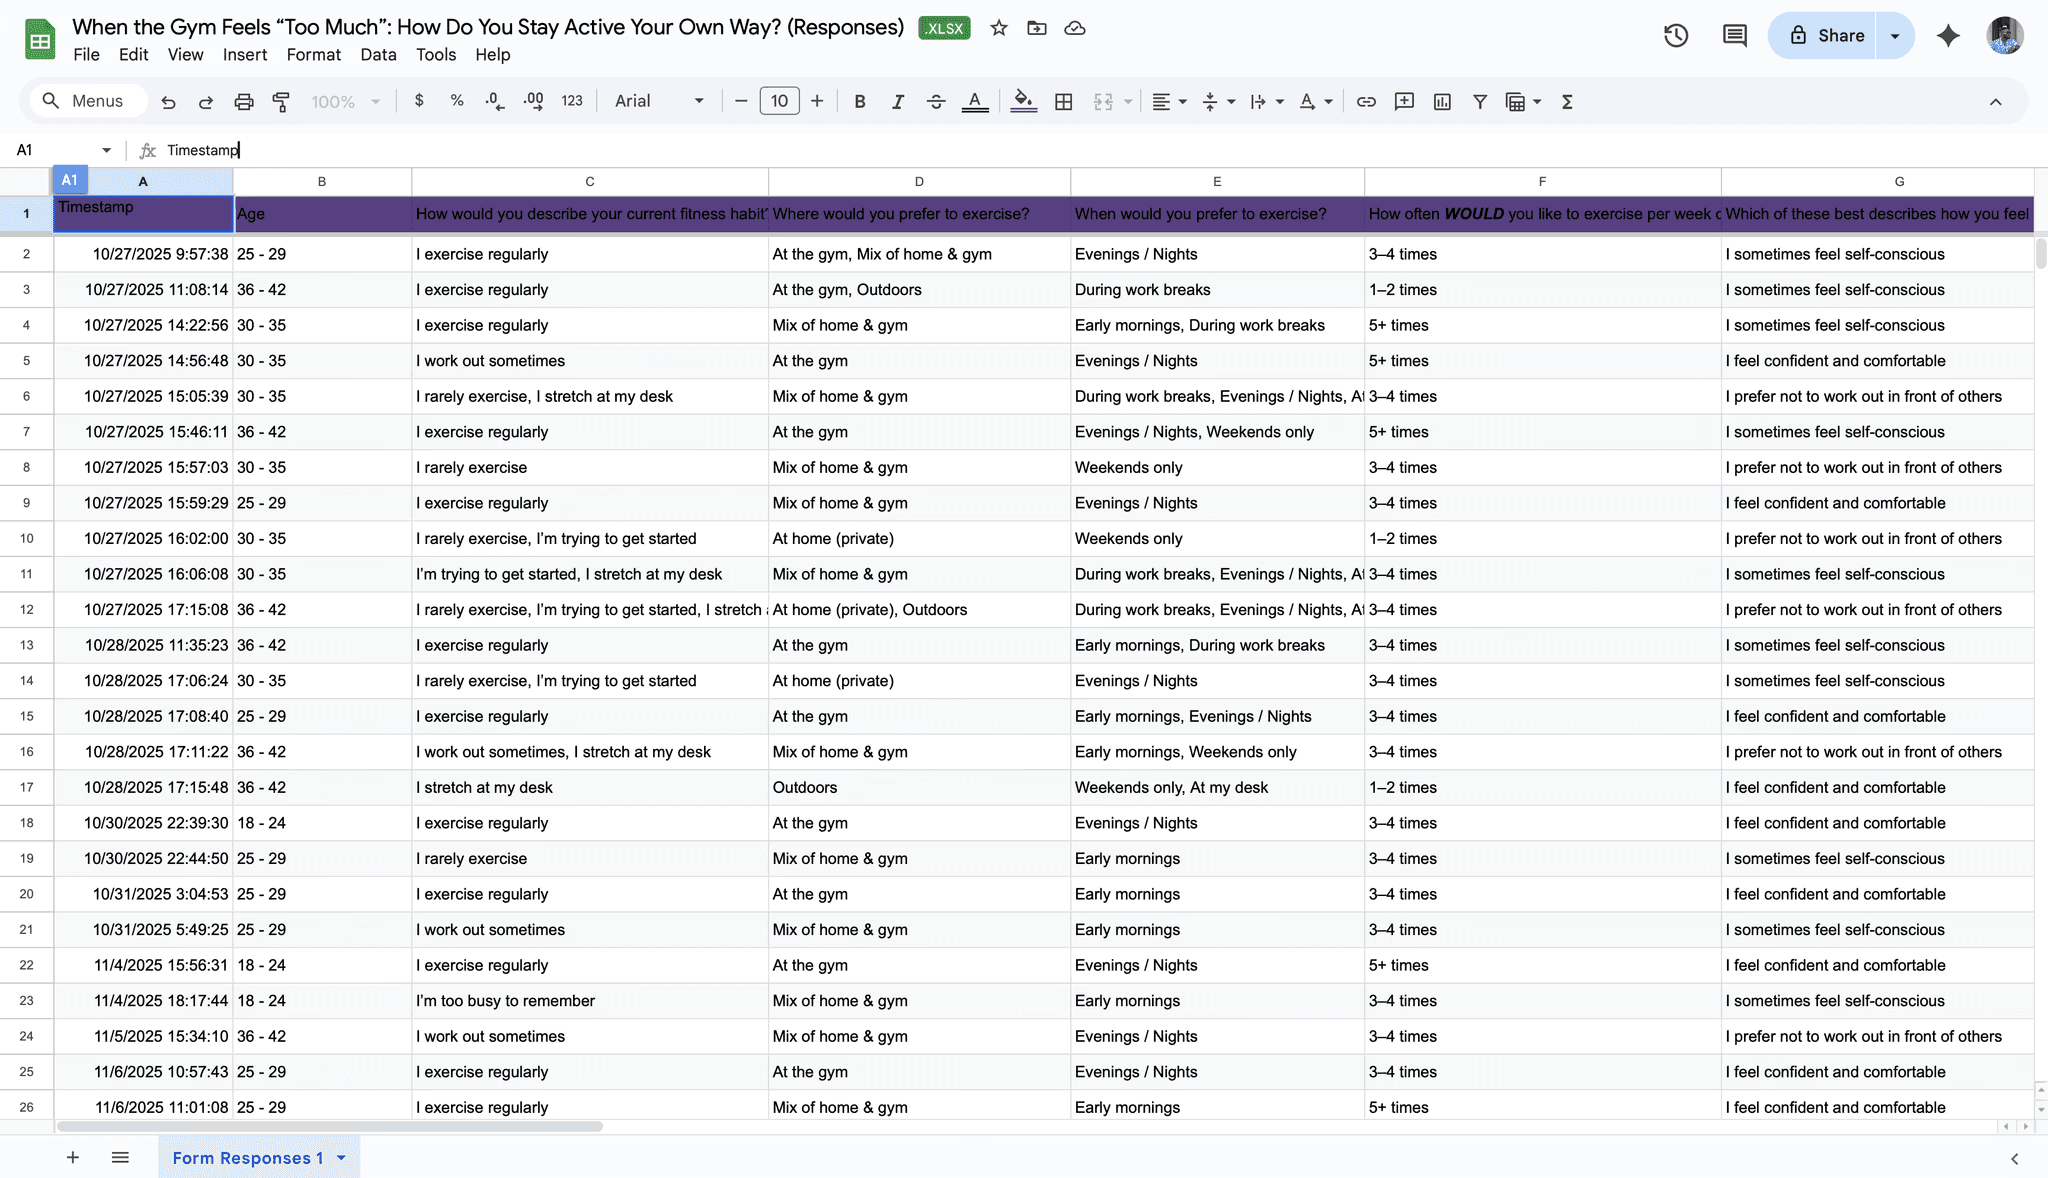Click the font size input field
The image size is (2048, 1178).
click(x=779, y=101)
